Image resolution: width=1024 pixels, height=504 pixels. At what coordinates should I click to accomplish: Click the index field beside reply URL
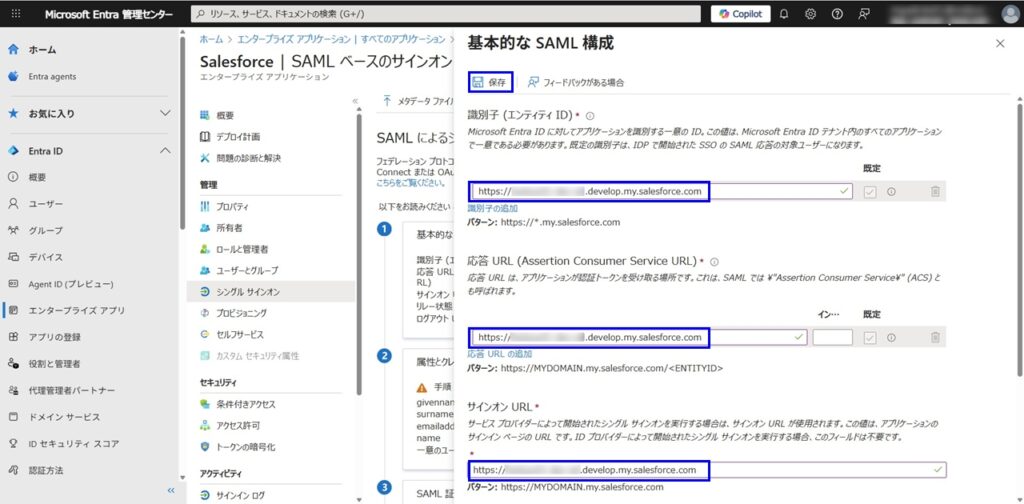832,338
